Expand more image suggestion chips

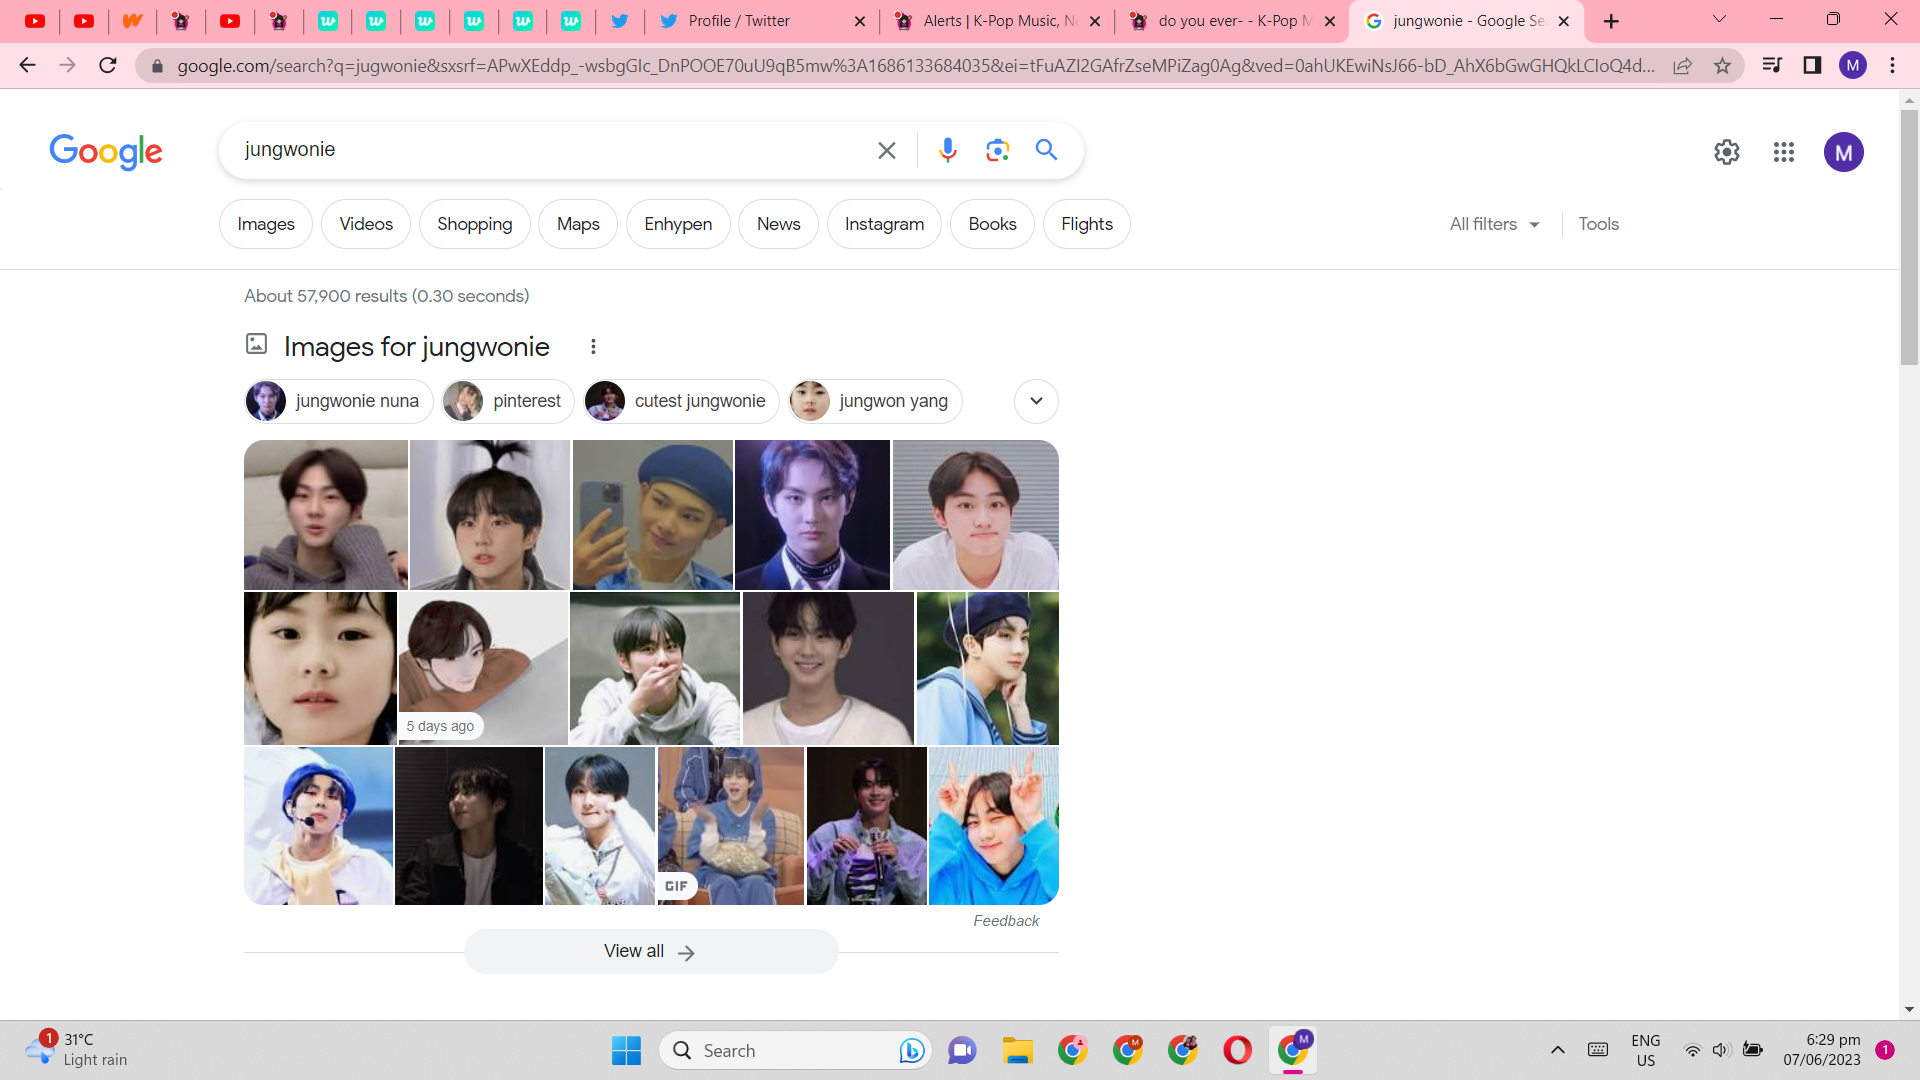(x=1036, y=401)
